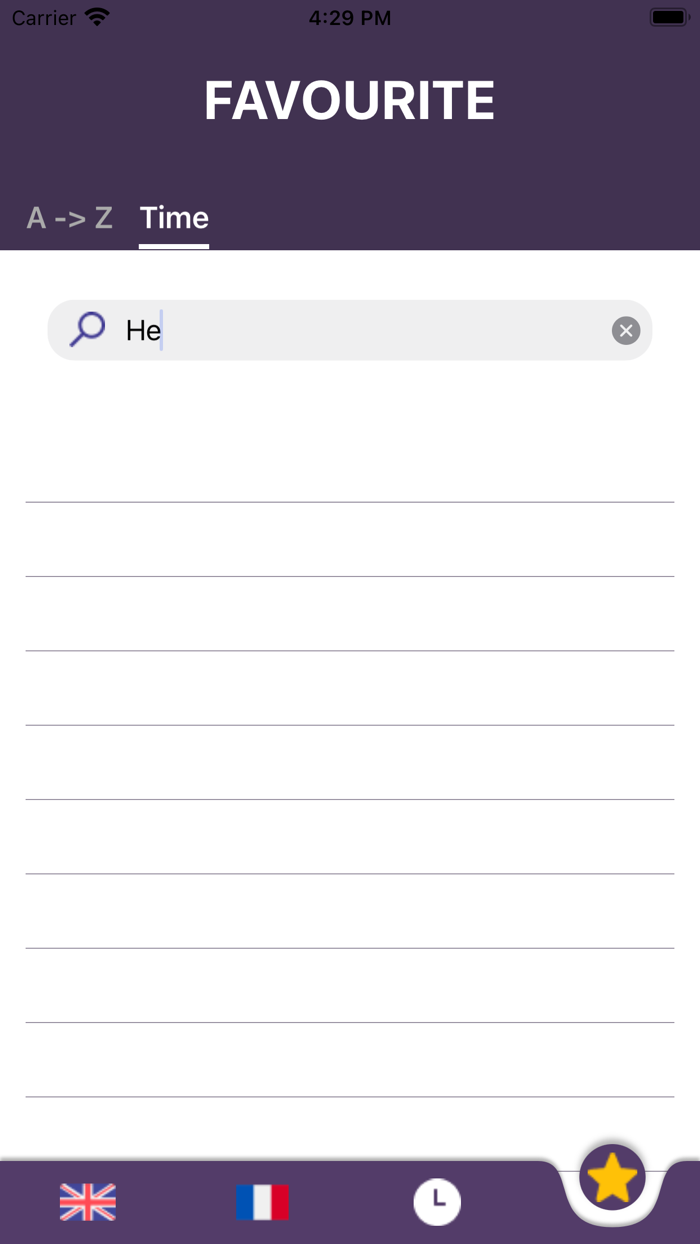This screenshot has width=700, height=1244.
Task: Clear the search text with the X icon
Action: [x=626, y=330]
